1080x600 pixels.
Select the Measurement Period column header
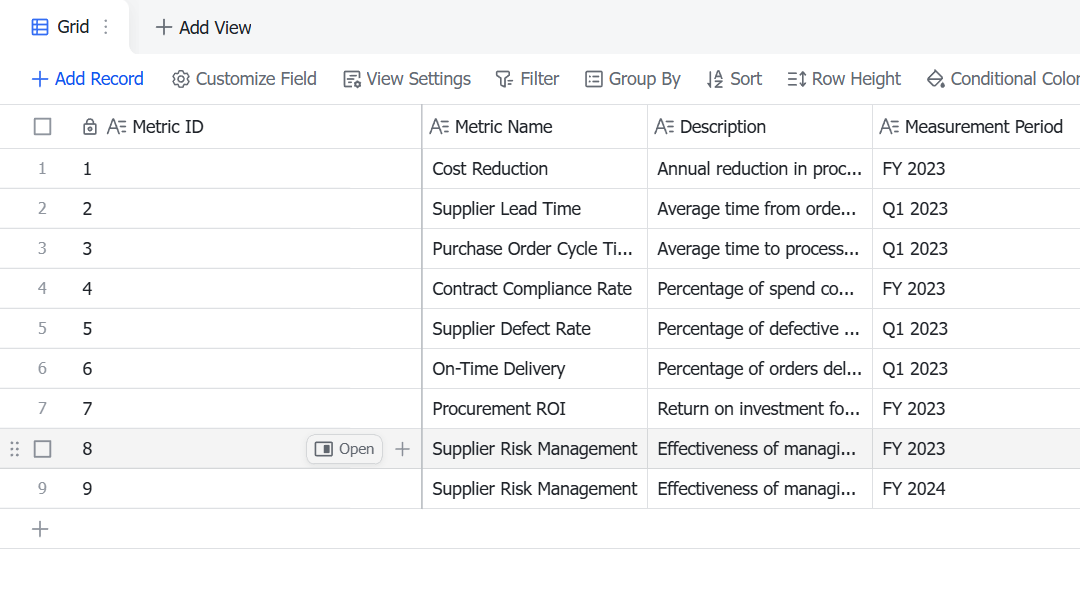click(976, 127)
